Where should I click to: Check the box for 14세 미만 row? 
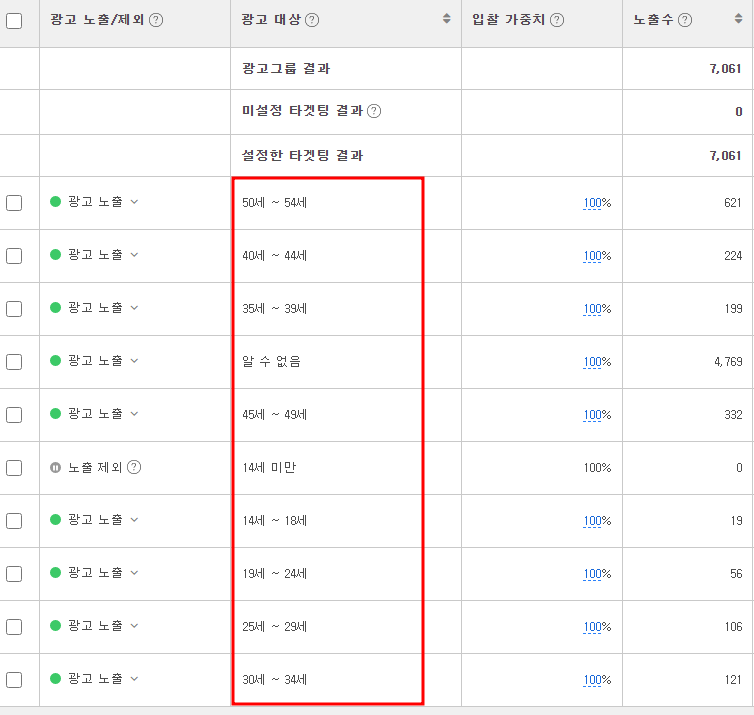click(14, 468)
